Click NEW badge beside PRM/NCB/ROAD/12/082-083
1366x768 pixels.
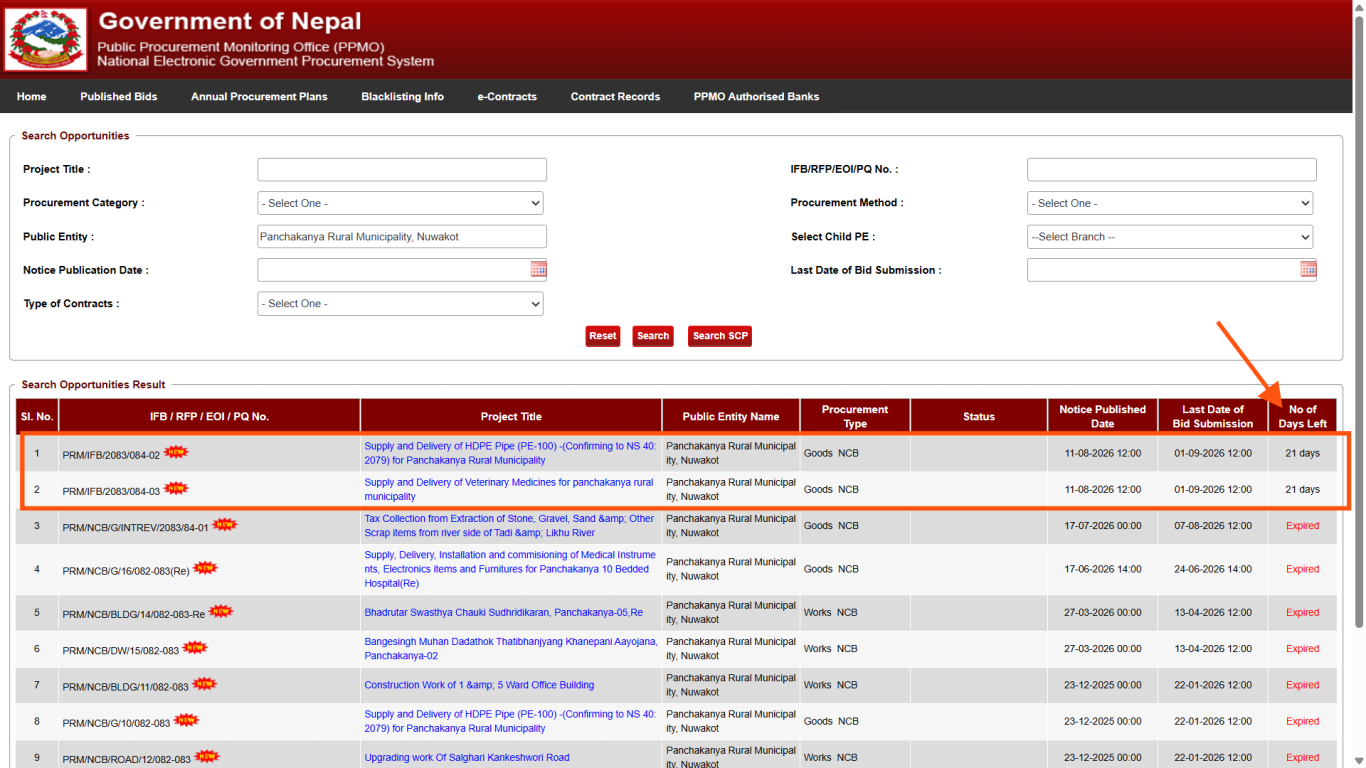[x=207, y=756]
